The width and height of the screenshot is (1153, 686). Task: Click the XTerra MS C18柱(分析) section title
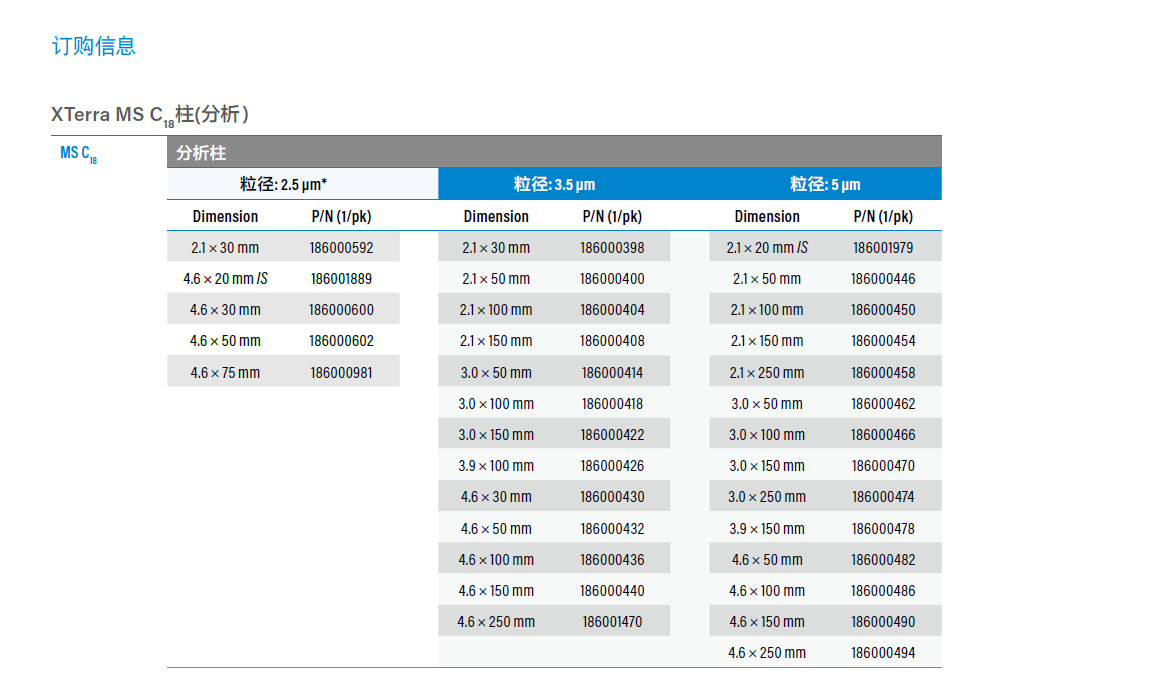pos(150,115)
